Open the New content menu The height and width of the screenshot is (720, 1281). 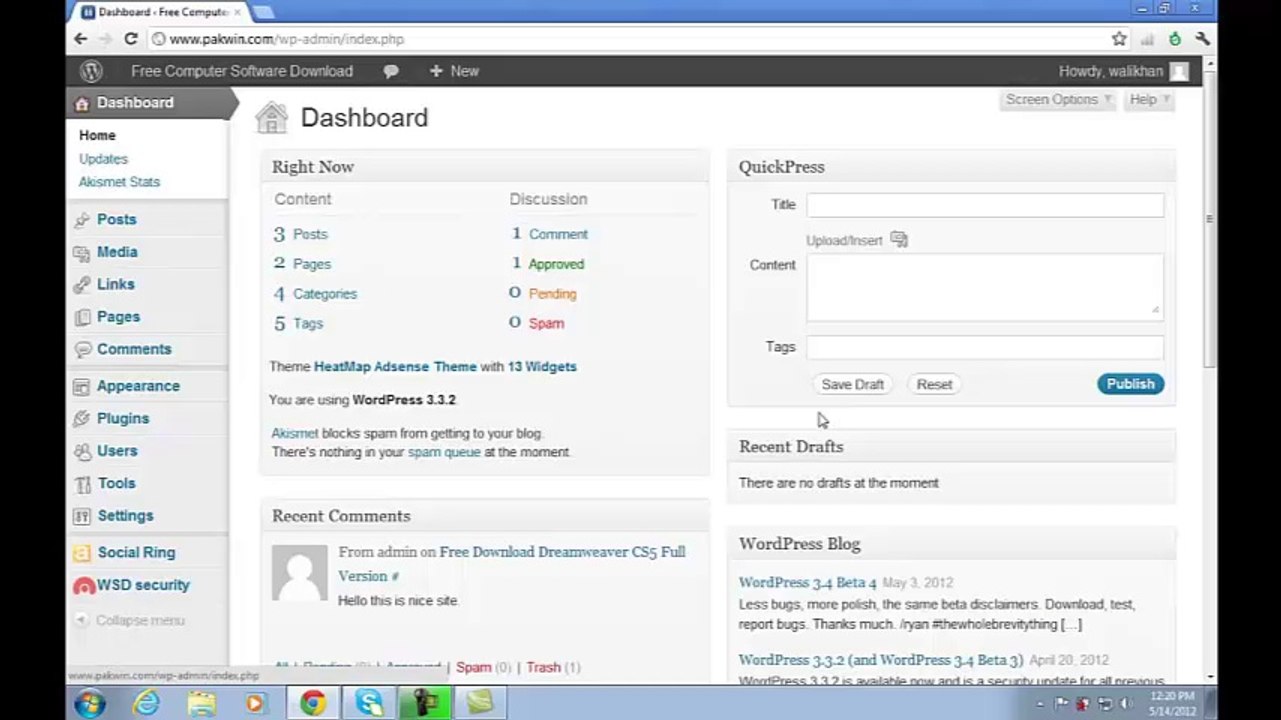pos(454,71)
